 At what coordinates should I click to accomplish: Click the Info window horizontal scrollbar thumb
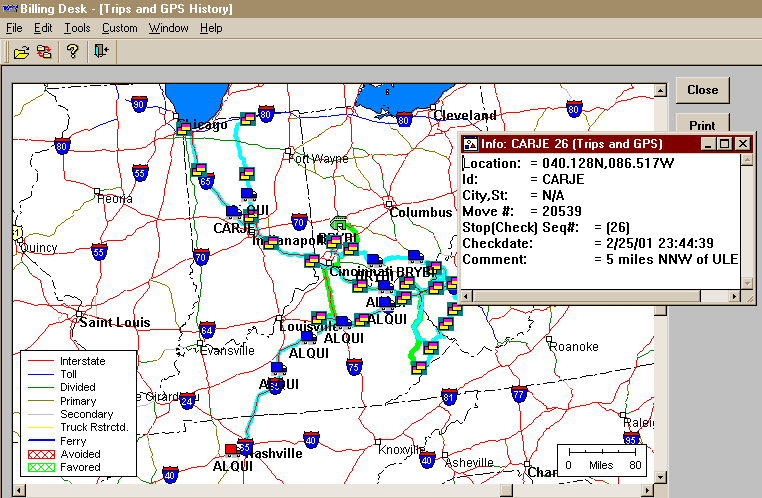(x=587, y=295)
